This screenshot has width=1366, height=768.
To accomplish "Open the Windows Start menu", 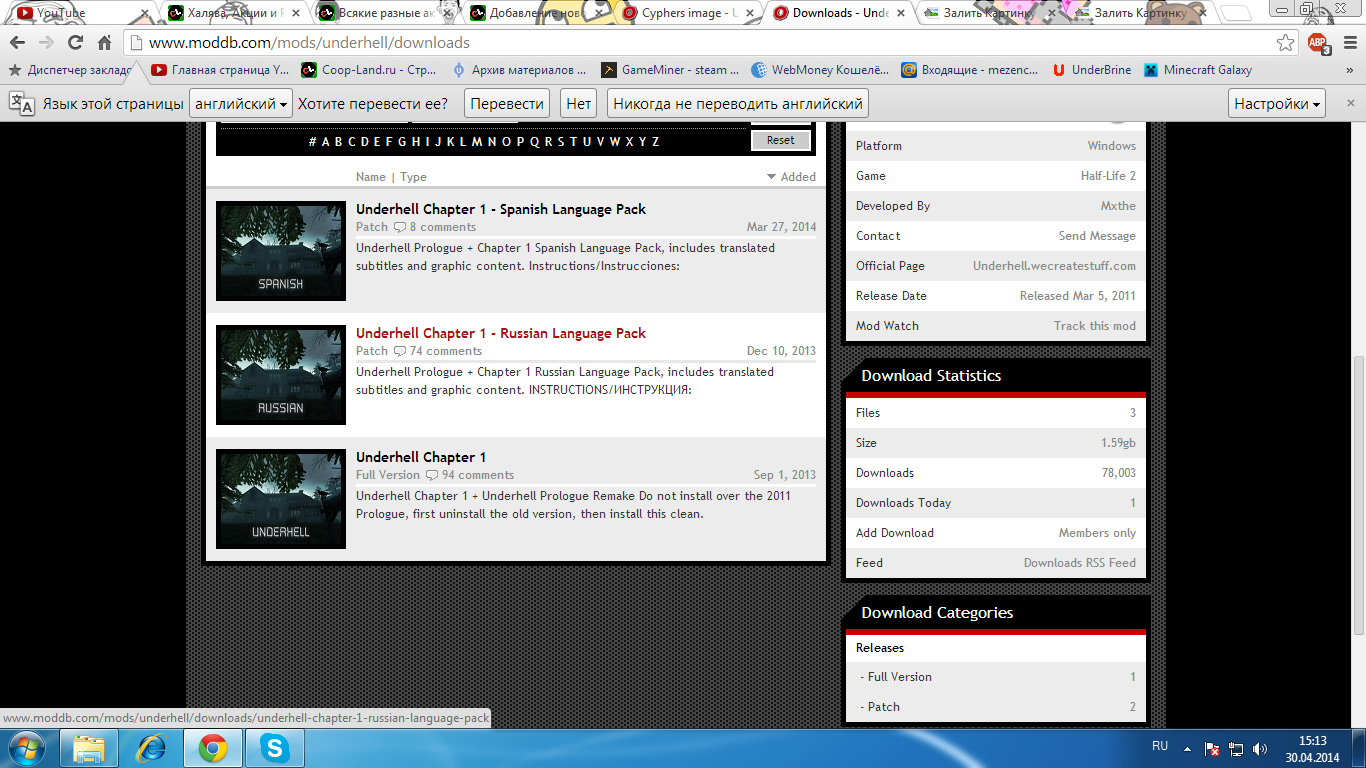I will [25, 747].
